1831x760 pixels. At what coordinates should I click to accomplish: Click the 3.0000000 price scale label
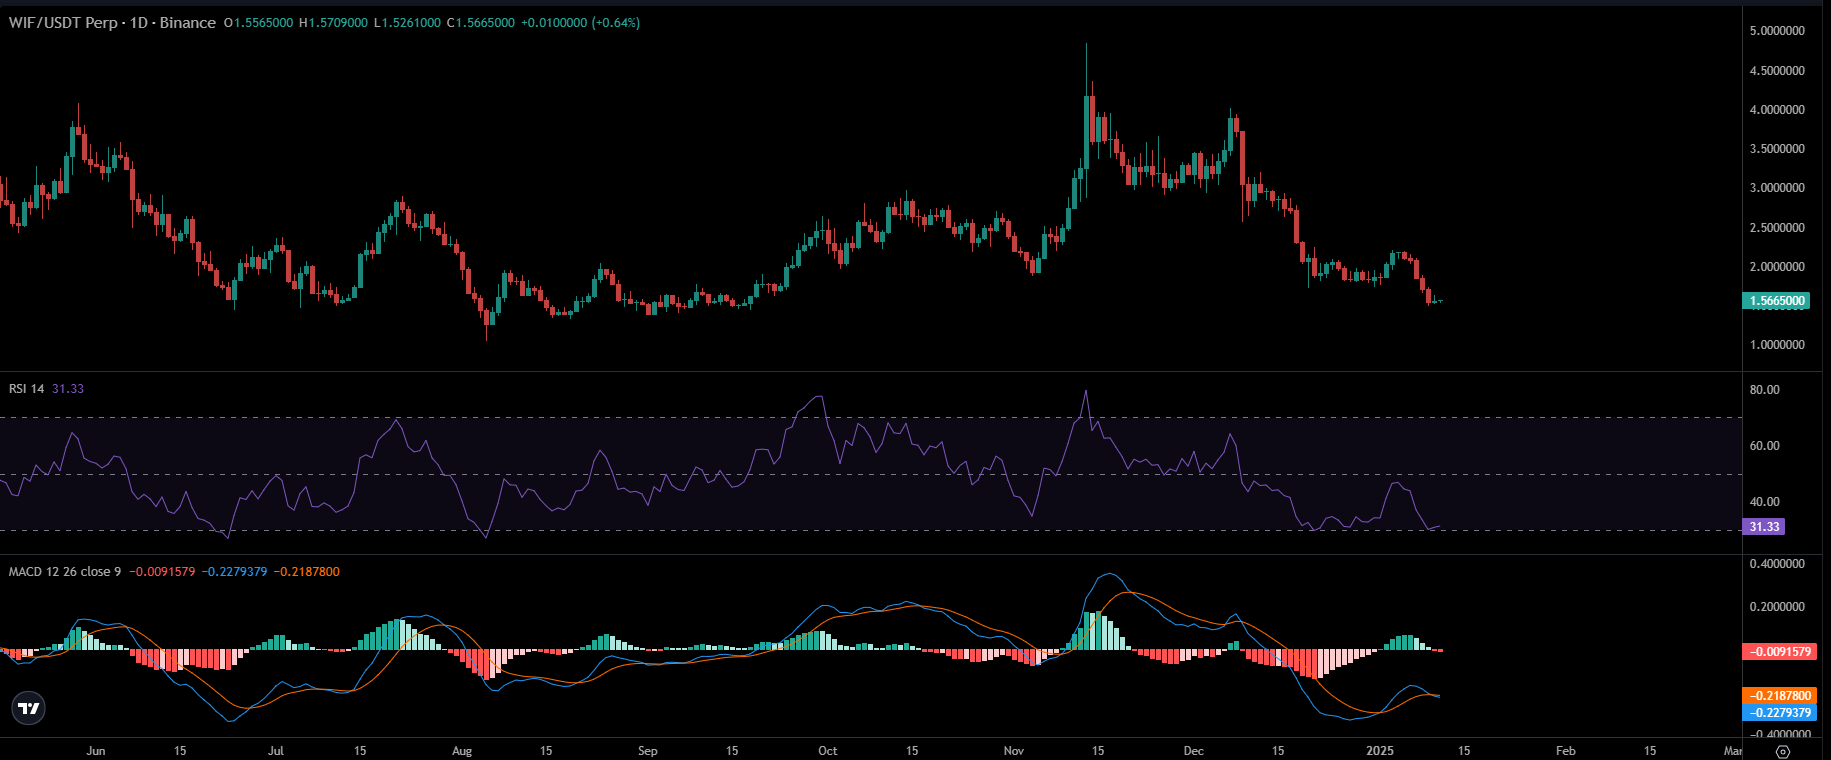[x=1777, y=188]
